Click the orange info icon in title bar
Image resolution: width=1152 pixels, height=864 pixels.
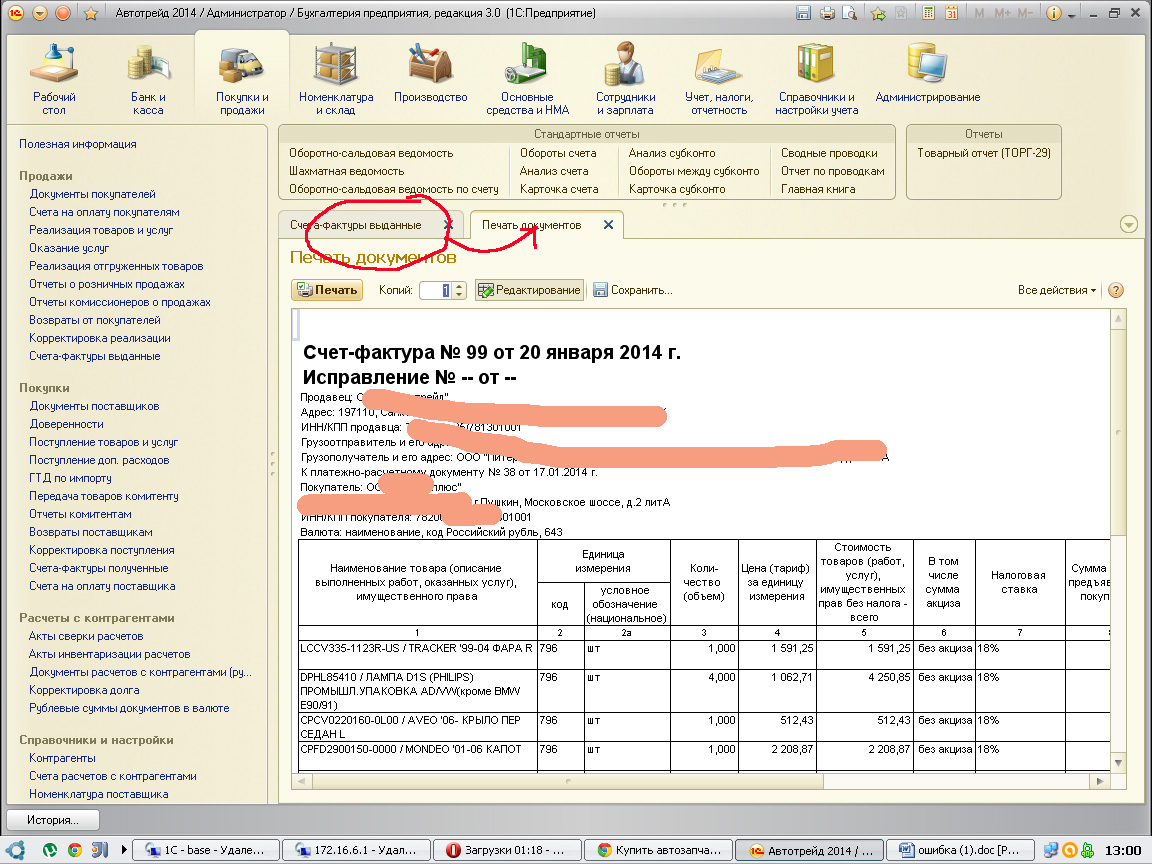point(1054,13)
